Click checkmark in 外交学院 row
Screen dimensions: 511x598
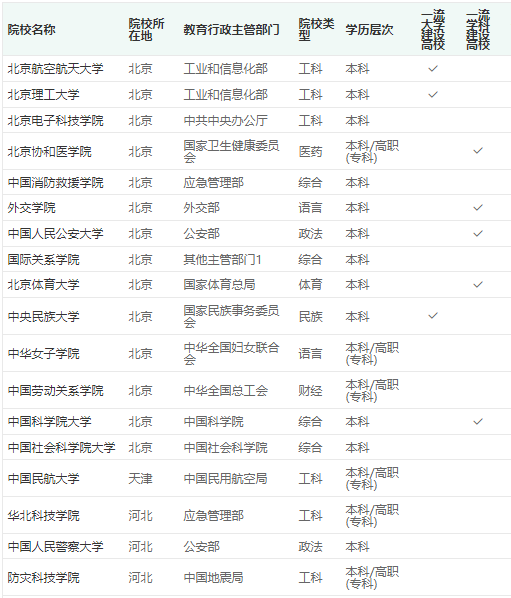(478, 208)
